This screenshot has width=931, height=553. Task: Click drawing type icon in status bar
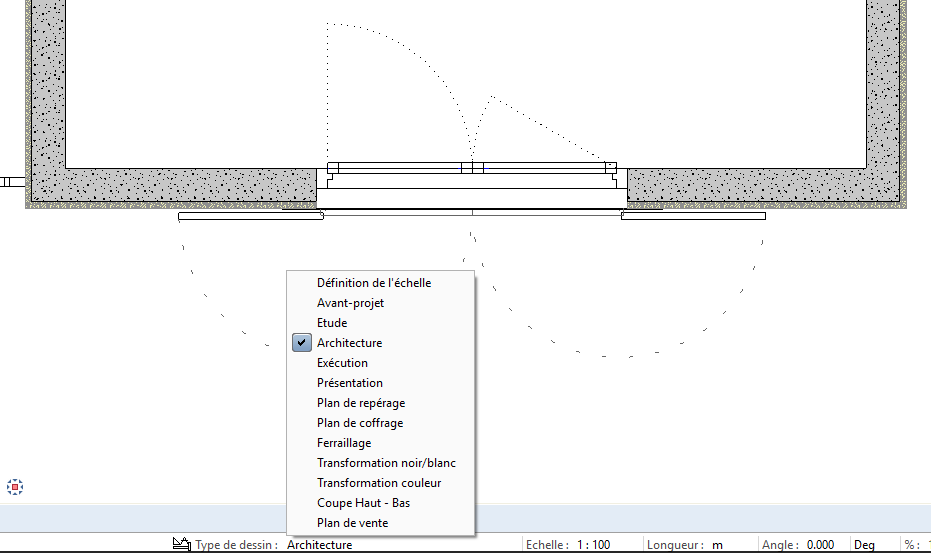182,543
